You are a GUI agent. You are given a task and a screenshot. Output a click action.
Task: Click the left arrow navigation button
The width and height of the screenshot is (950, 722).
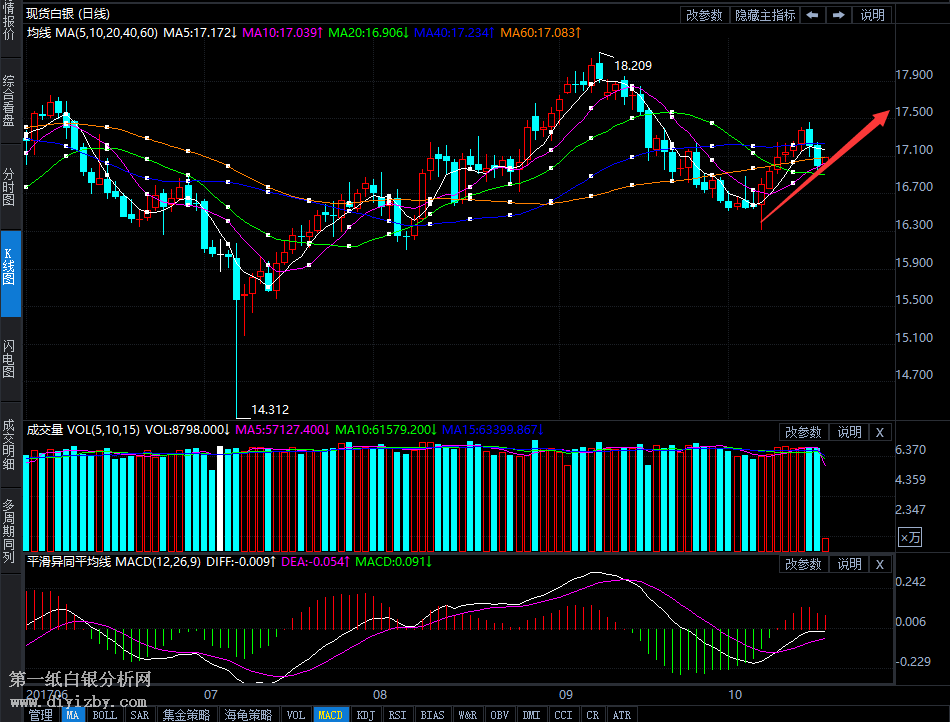coord(813,15)
